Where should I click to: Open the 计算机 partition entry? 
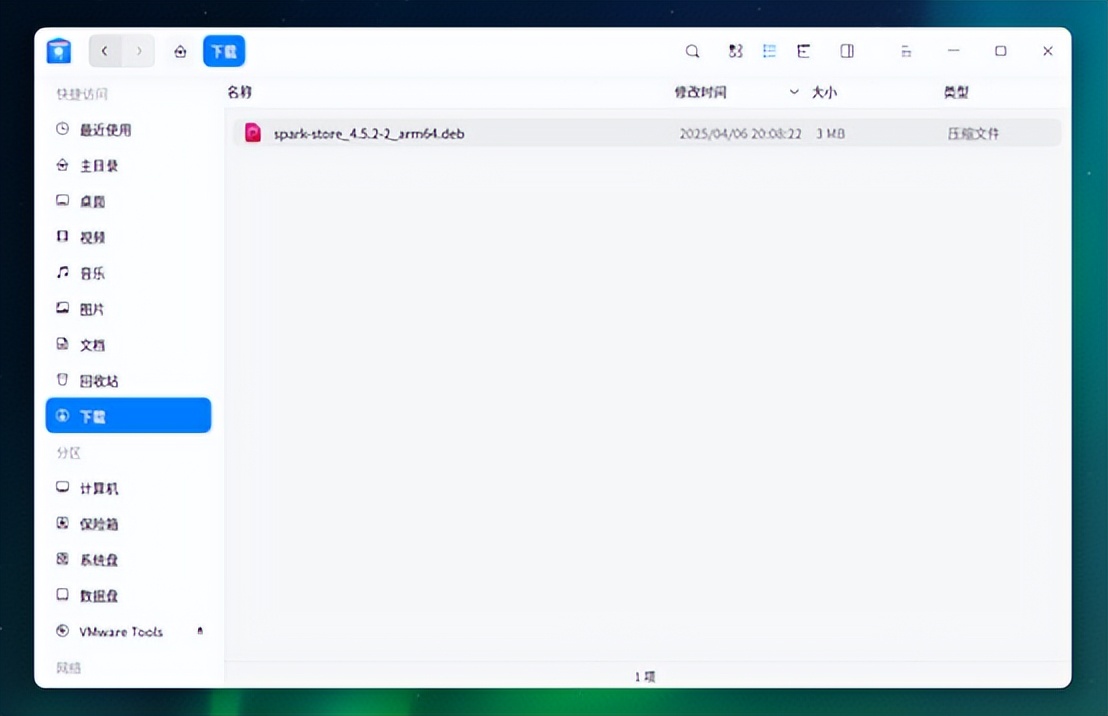96,487
